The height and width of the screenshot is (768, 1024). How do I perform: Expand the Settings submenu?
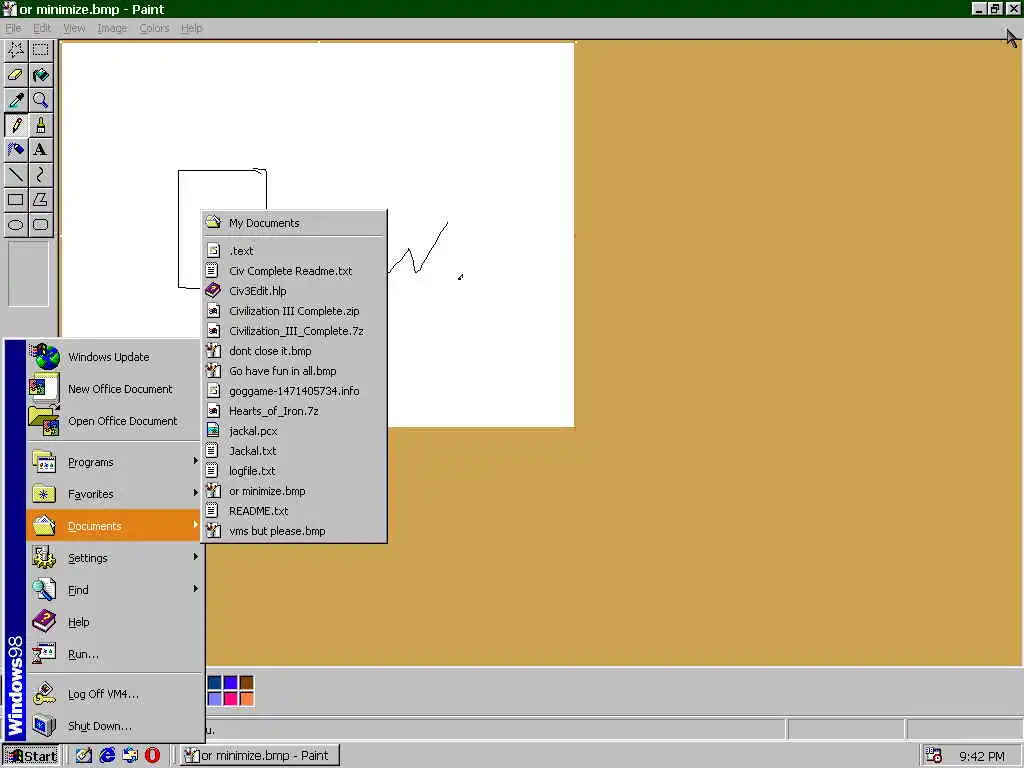coord(114,558)
